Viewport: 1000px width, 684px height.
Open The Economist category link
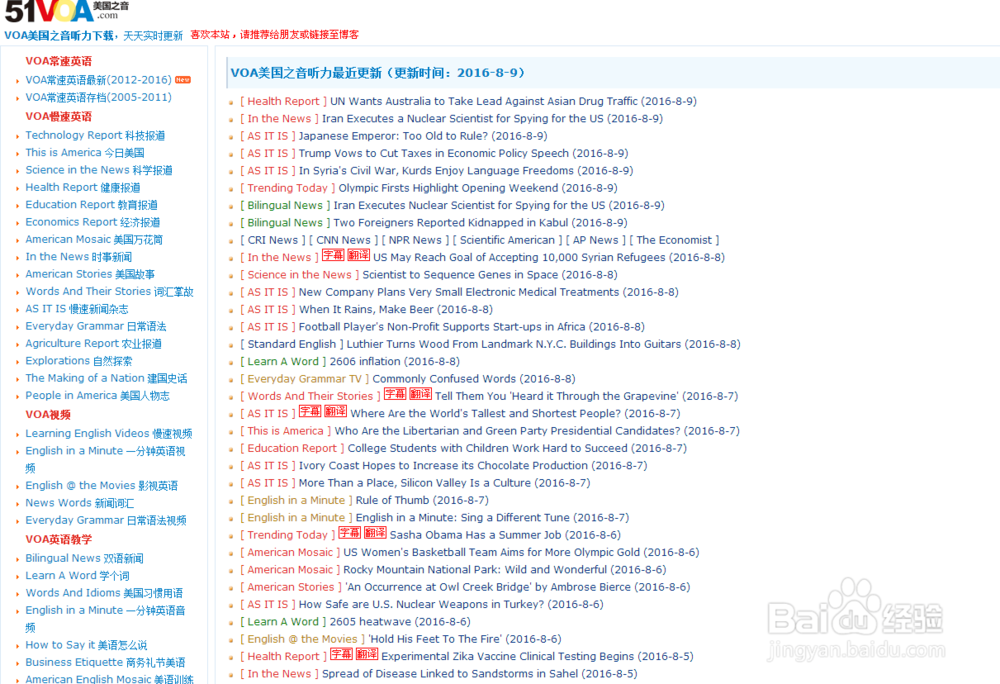click(x=674, y=240)
